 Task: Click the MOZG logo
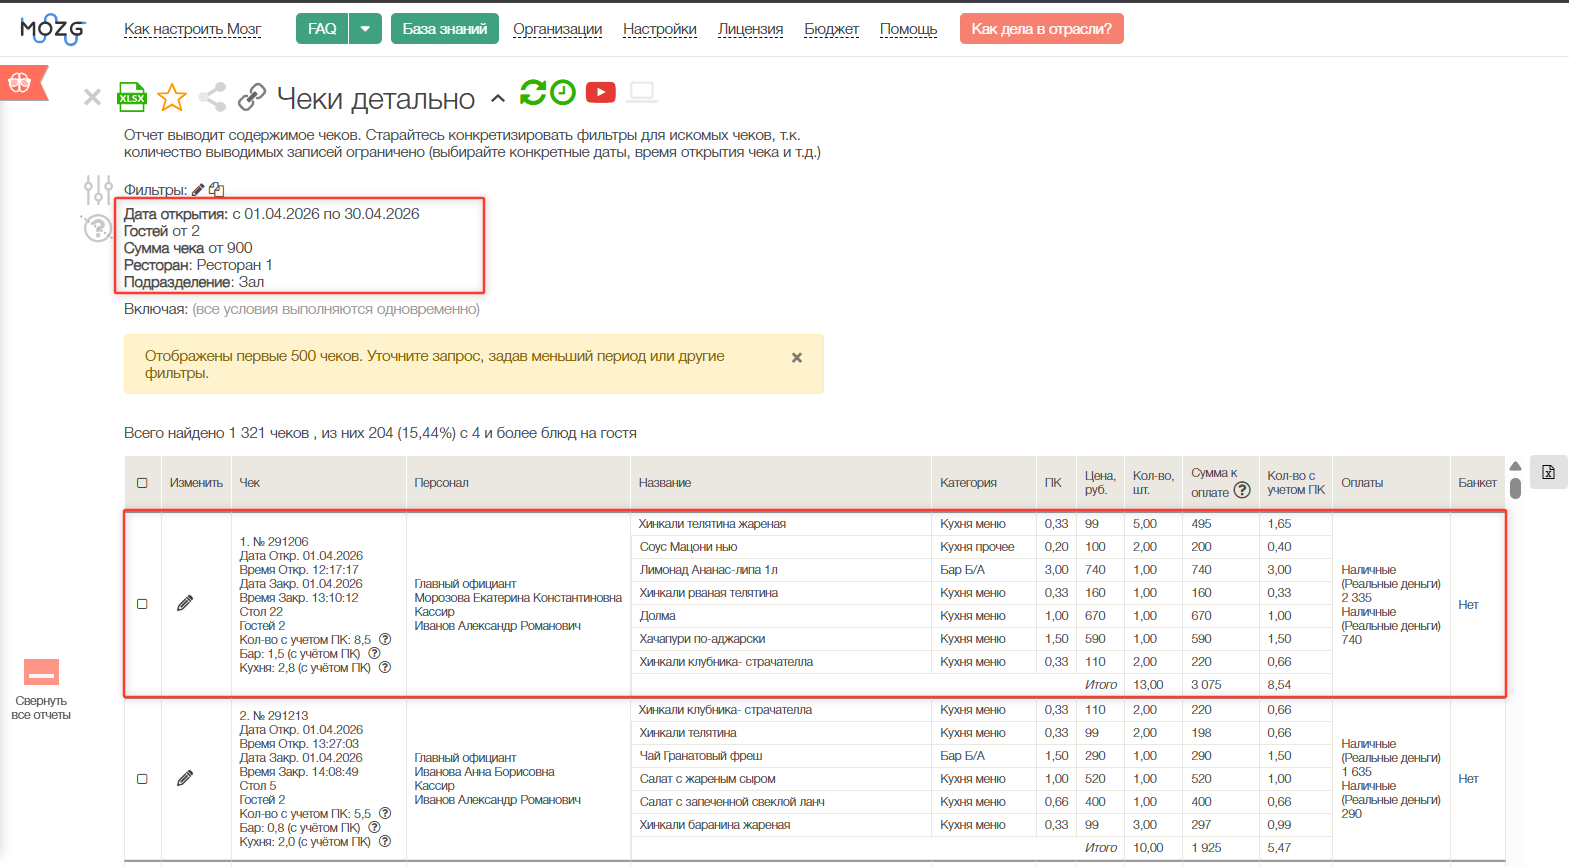pos(53,29)
